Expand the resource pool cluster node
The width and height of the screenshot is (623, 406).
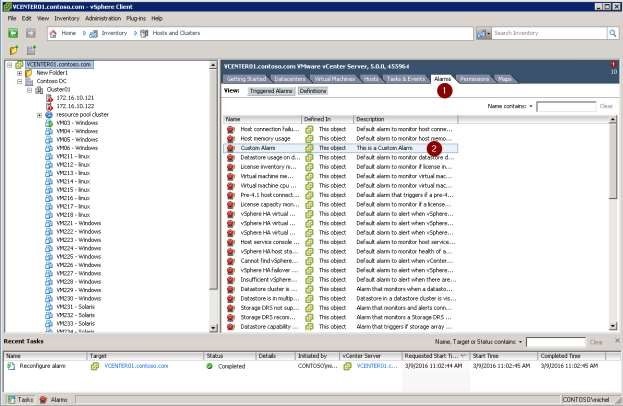(39, 115)
